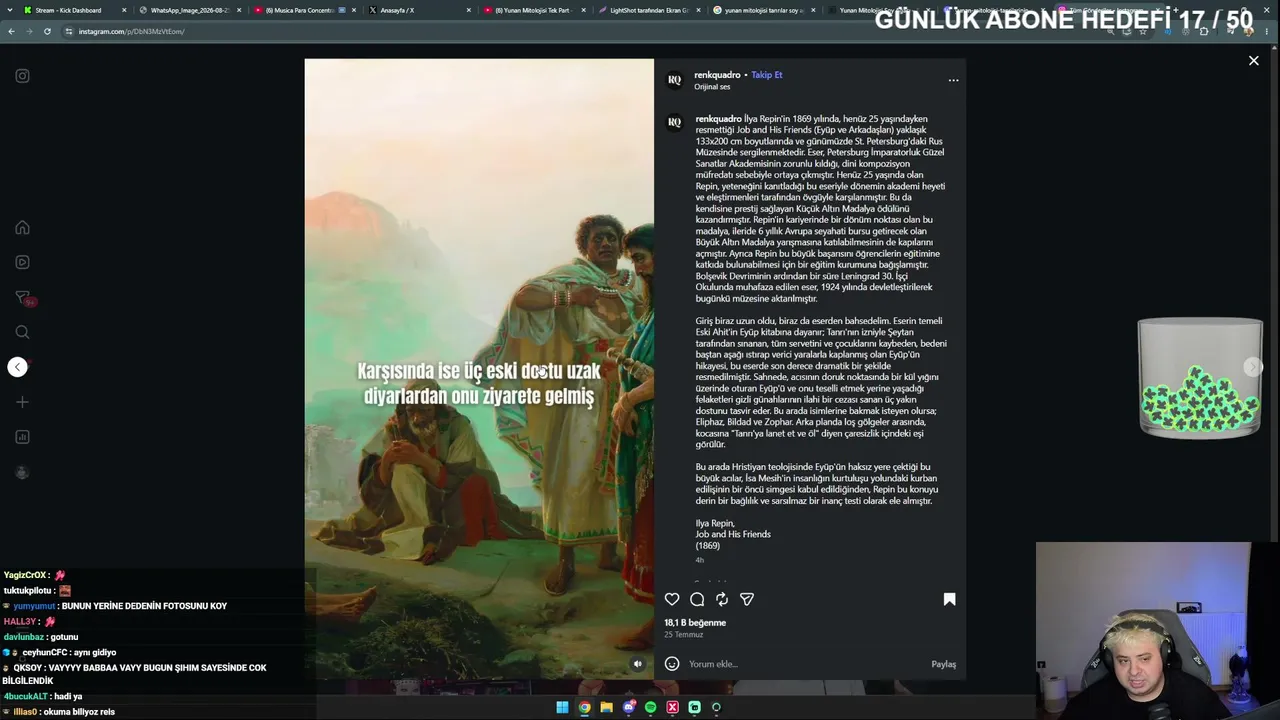
Task: Share the post with paper plane icon
Action: pos(747,599)
